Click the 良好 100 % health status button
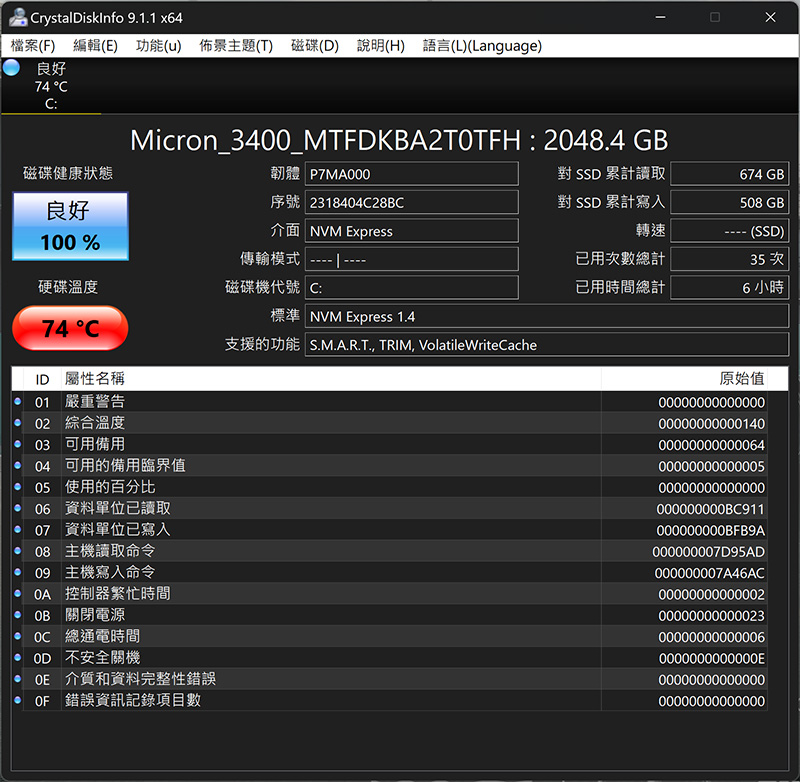Viewport: 800px width, 782px height. 70,226
